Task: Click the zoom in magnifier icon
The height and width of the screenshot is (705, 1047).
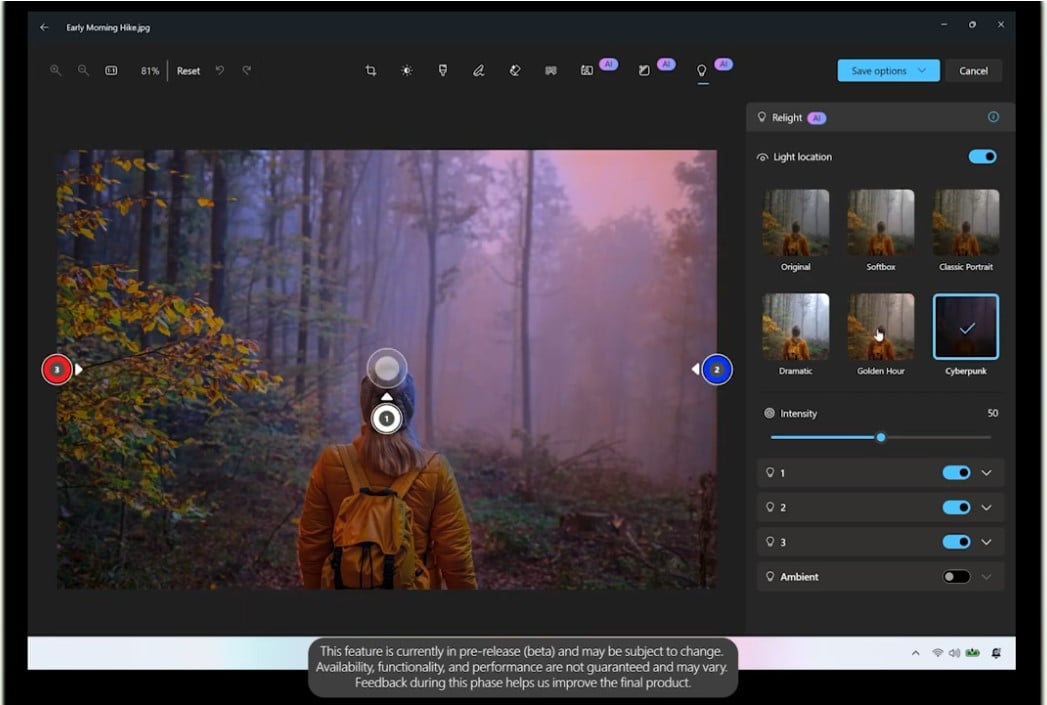Action: [55, 70]
